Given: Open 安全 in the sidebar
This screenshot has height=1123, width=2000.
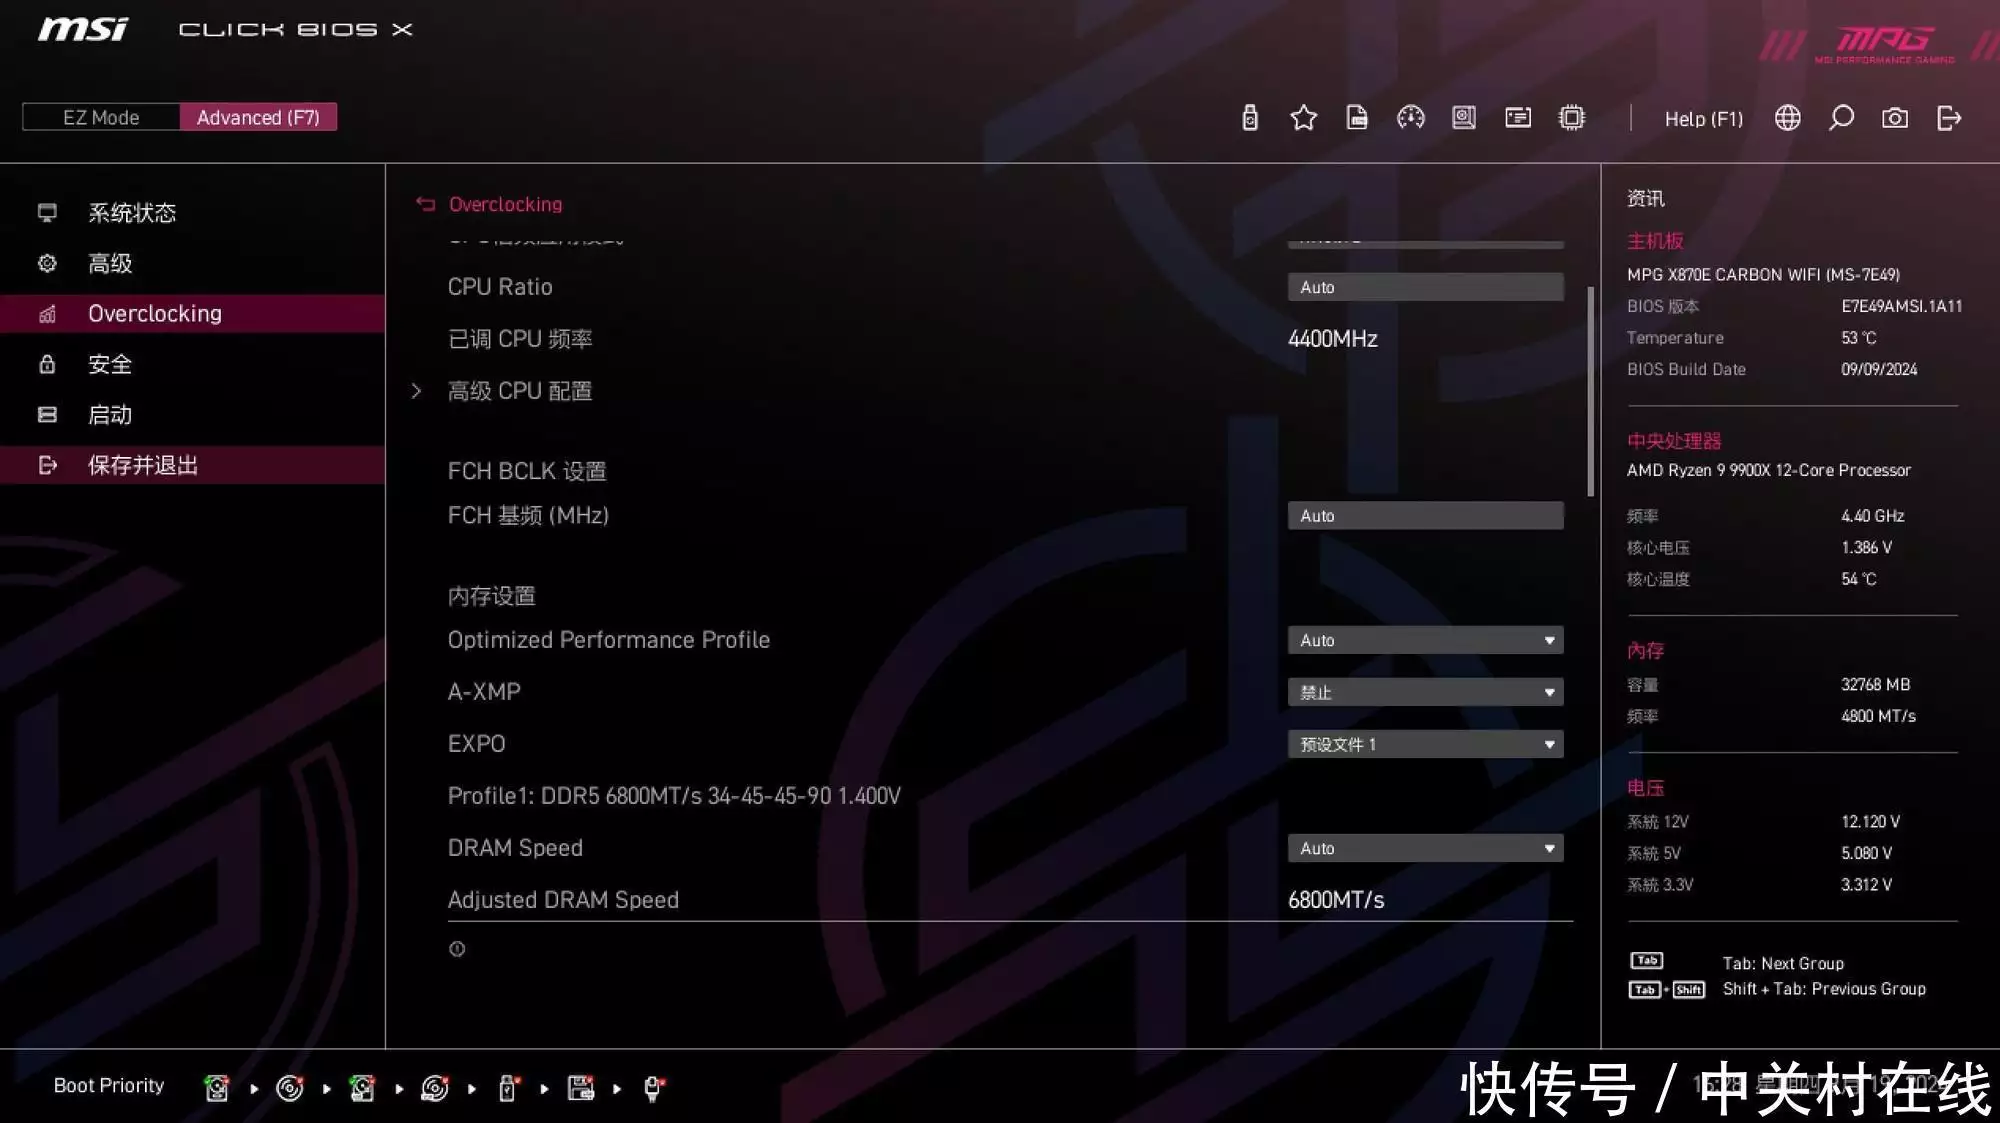Looking at the screenshot, I should click(x=192, y=364).
